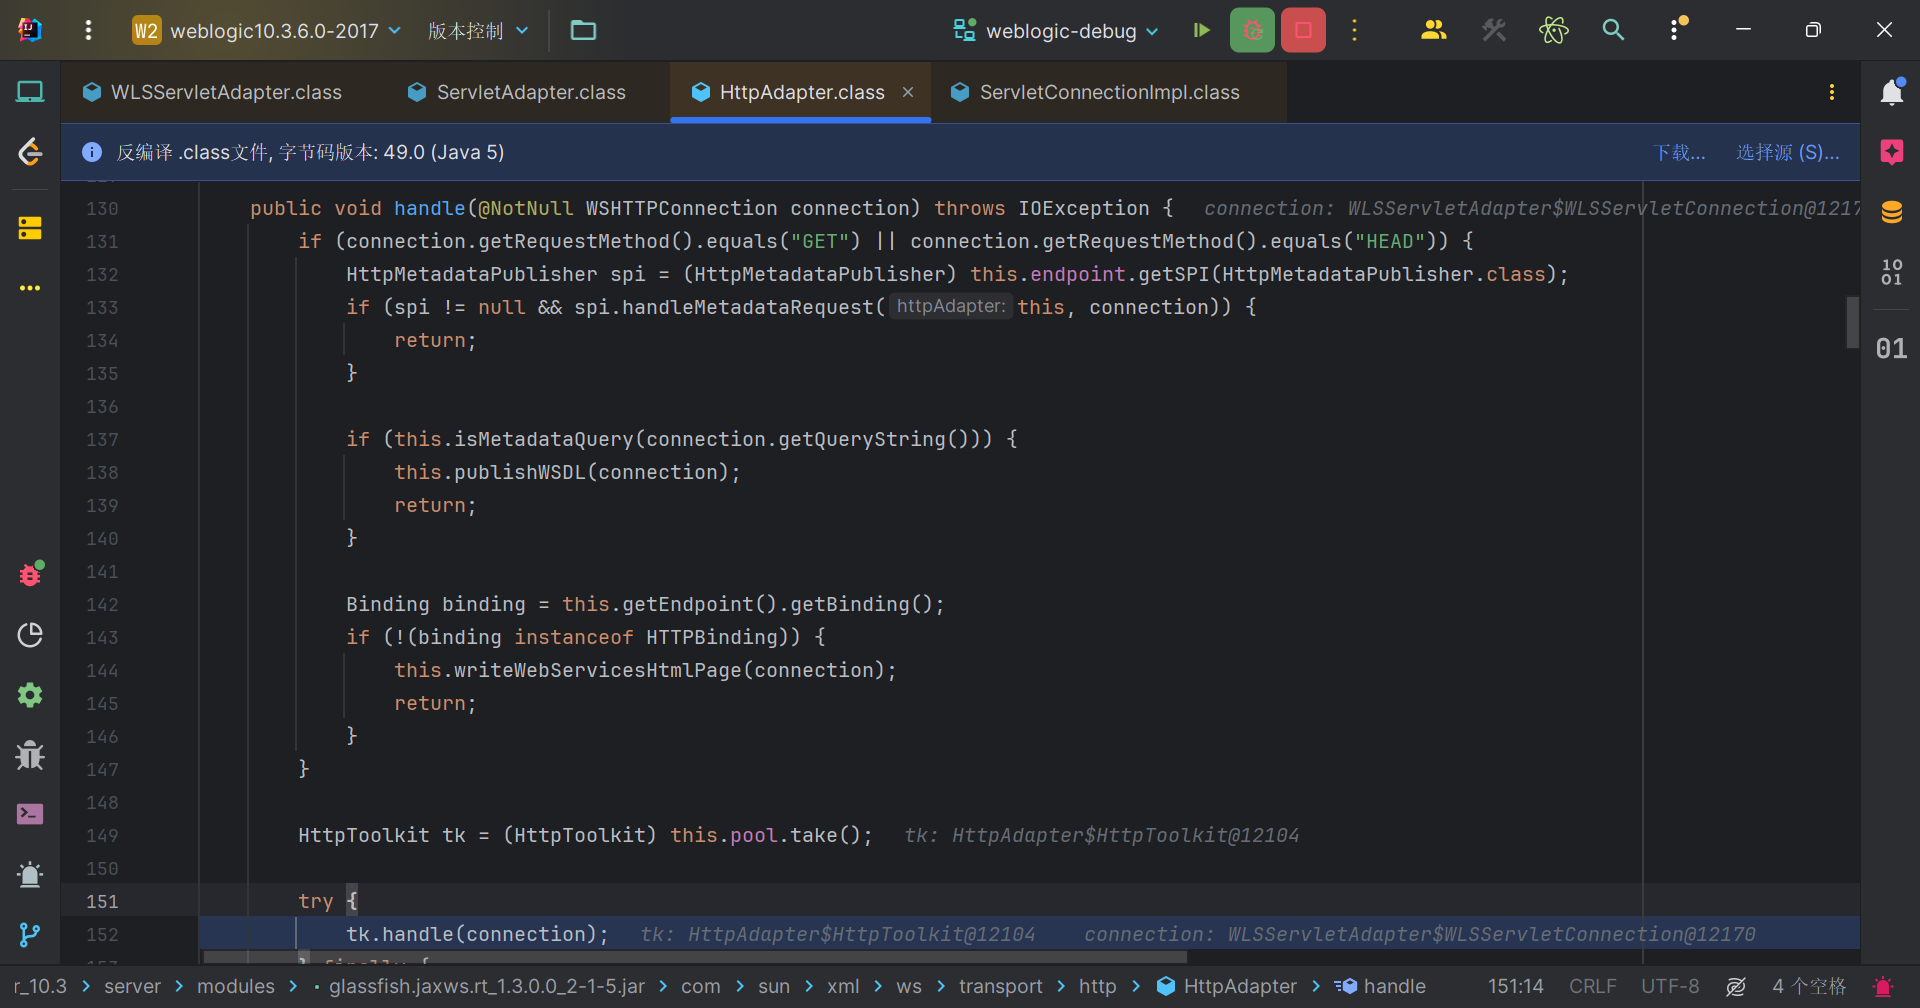Click the folder open icon in toolbar
1920x1008 pixels.
[583, 31]
